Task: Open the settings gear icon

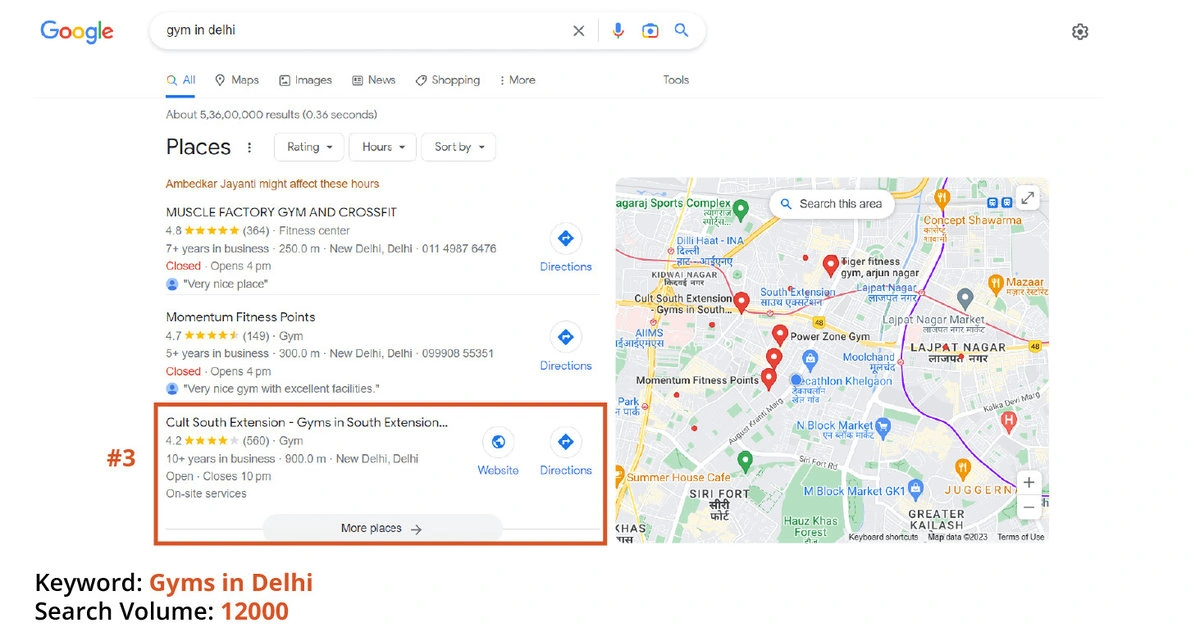Action: 1080,32
